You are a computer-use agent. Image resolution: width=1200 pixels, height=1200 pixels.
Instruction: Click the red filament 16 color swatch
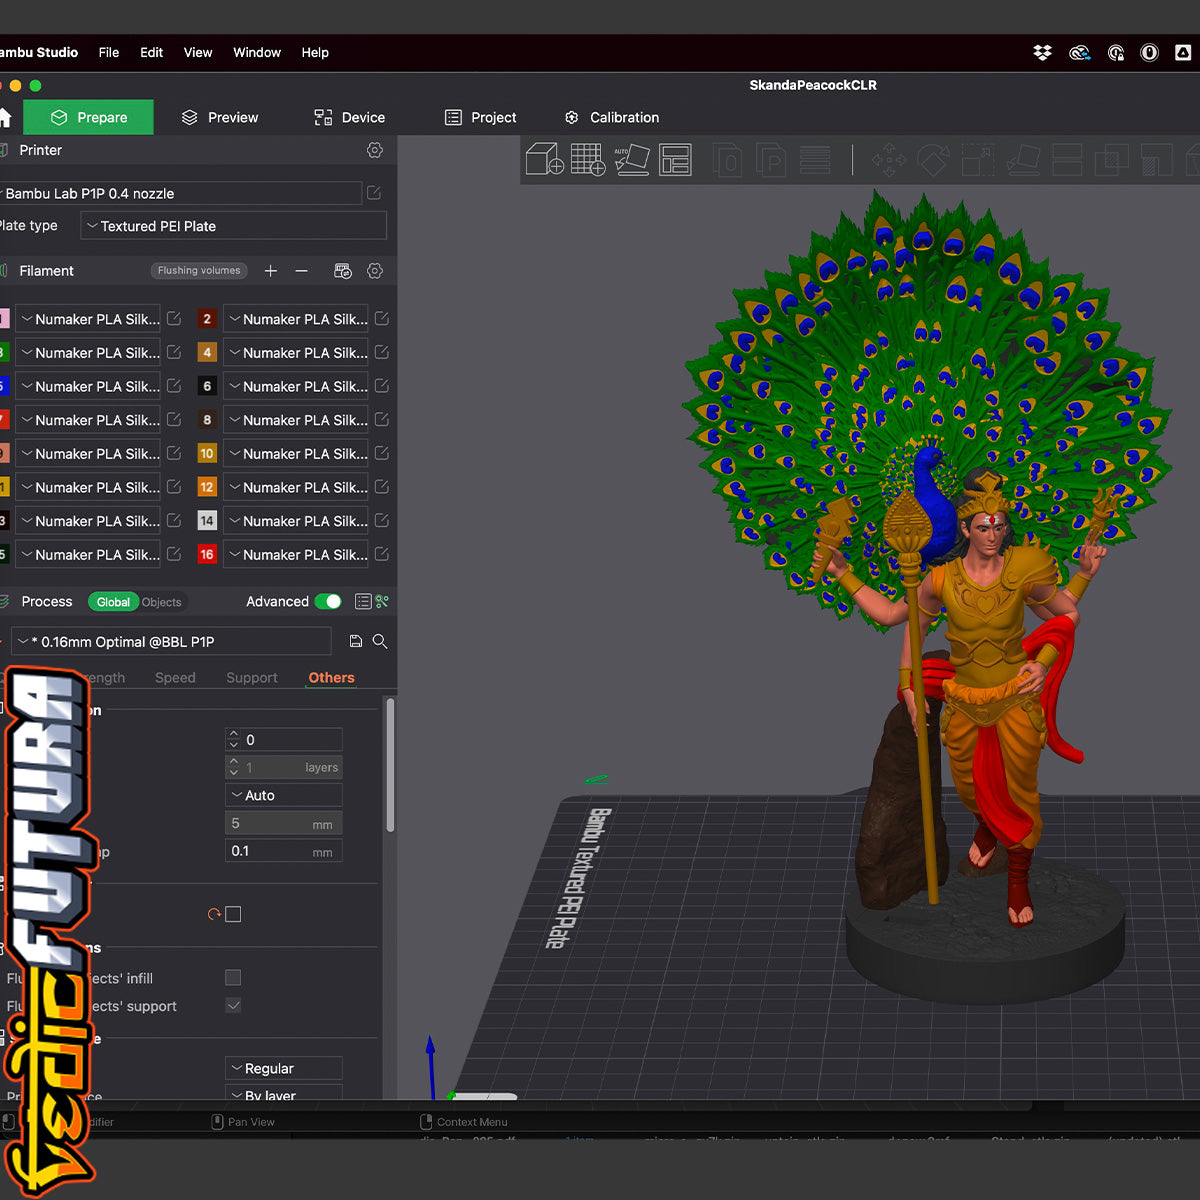click(x=207, y=554)
